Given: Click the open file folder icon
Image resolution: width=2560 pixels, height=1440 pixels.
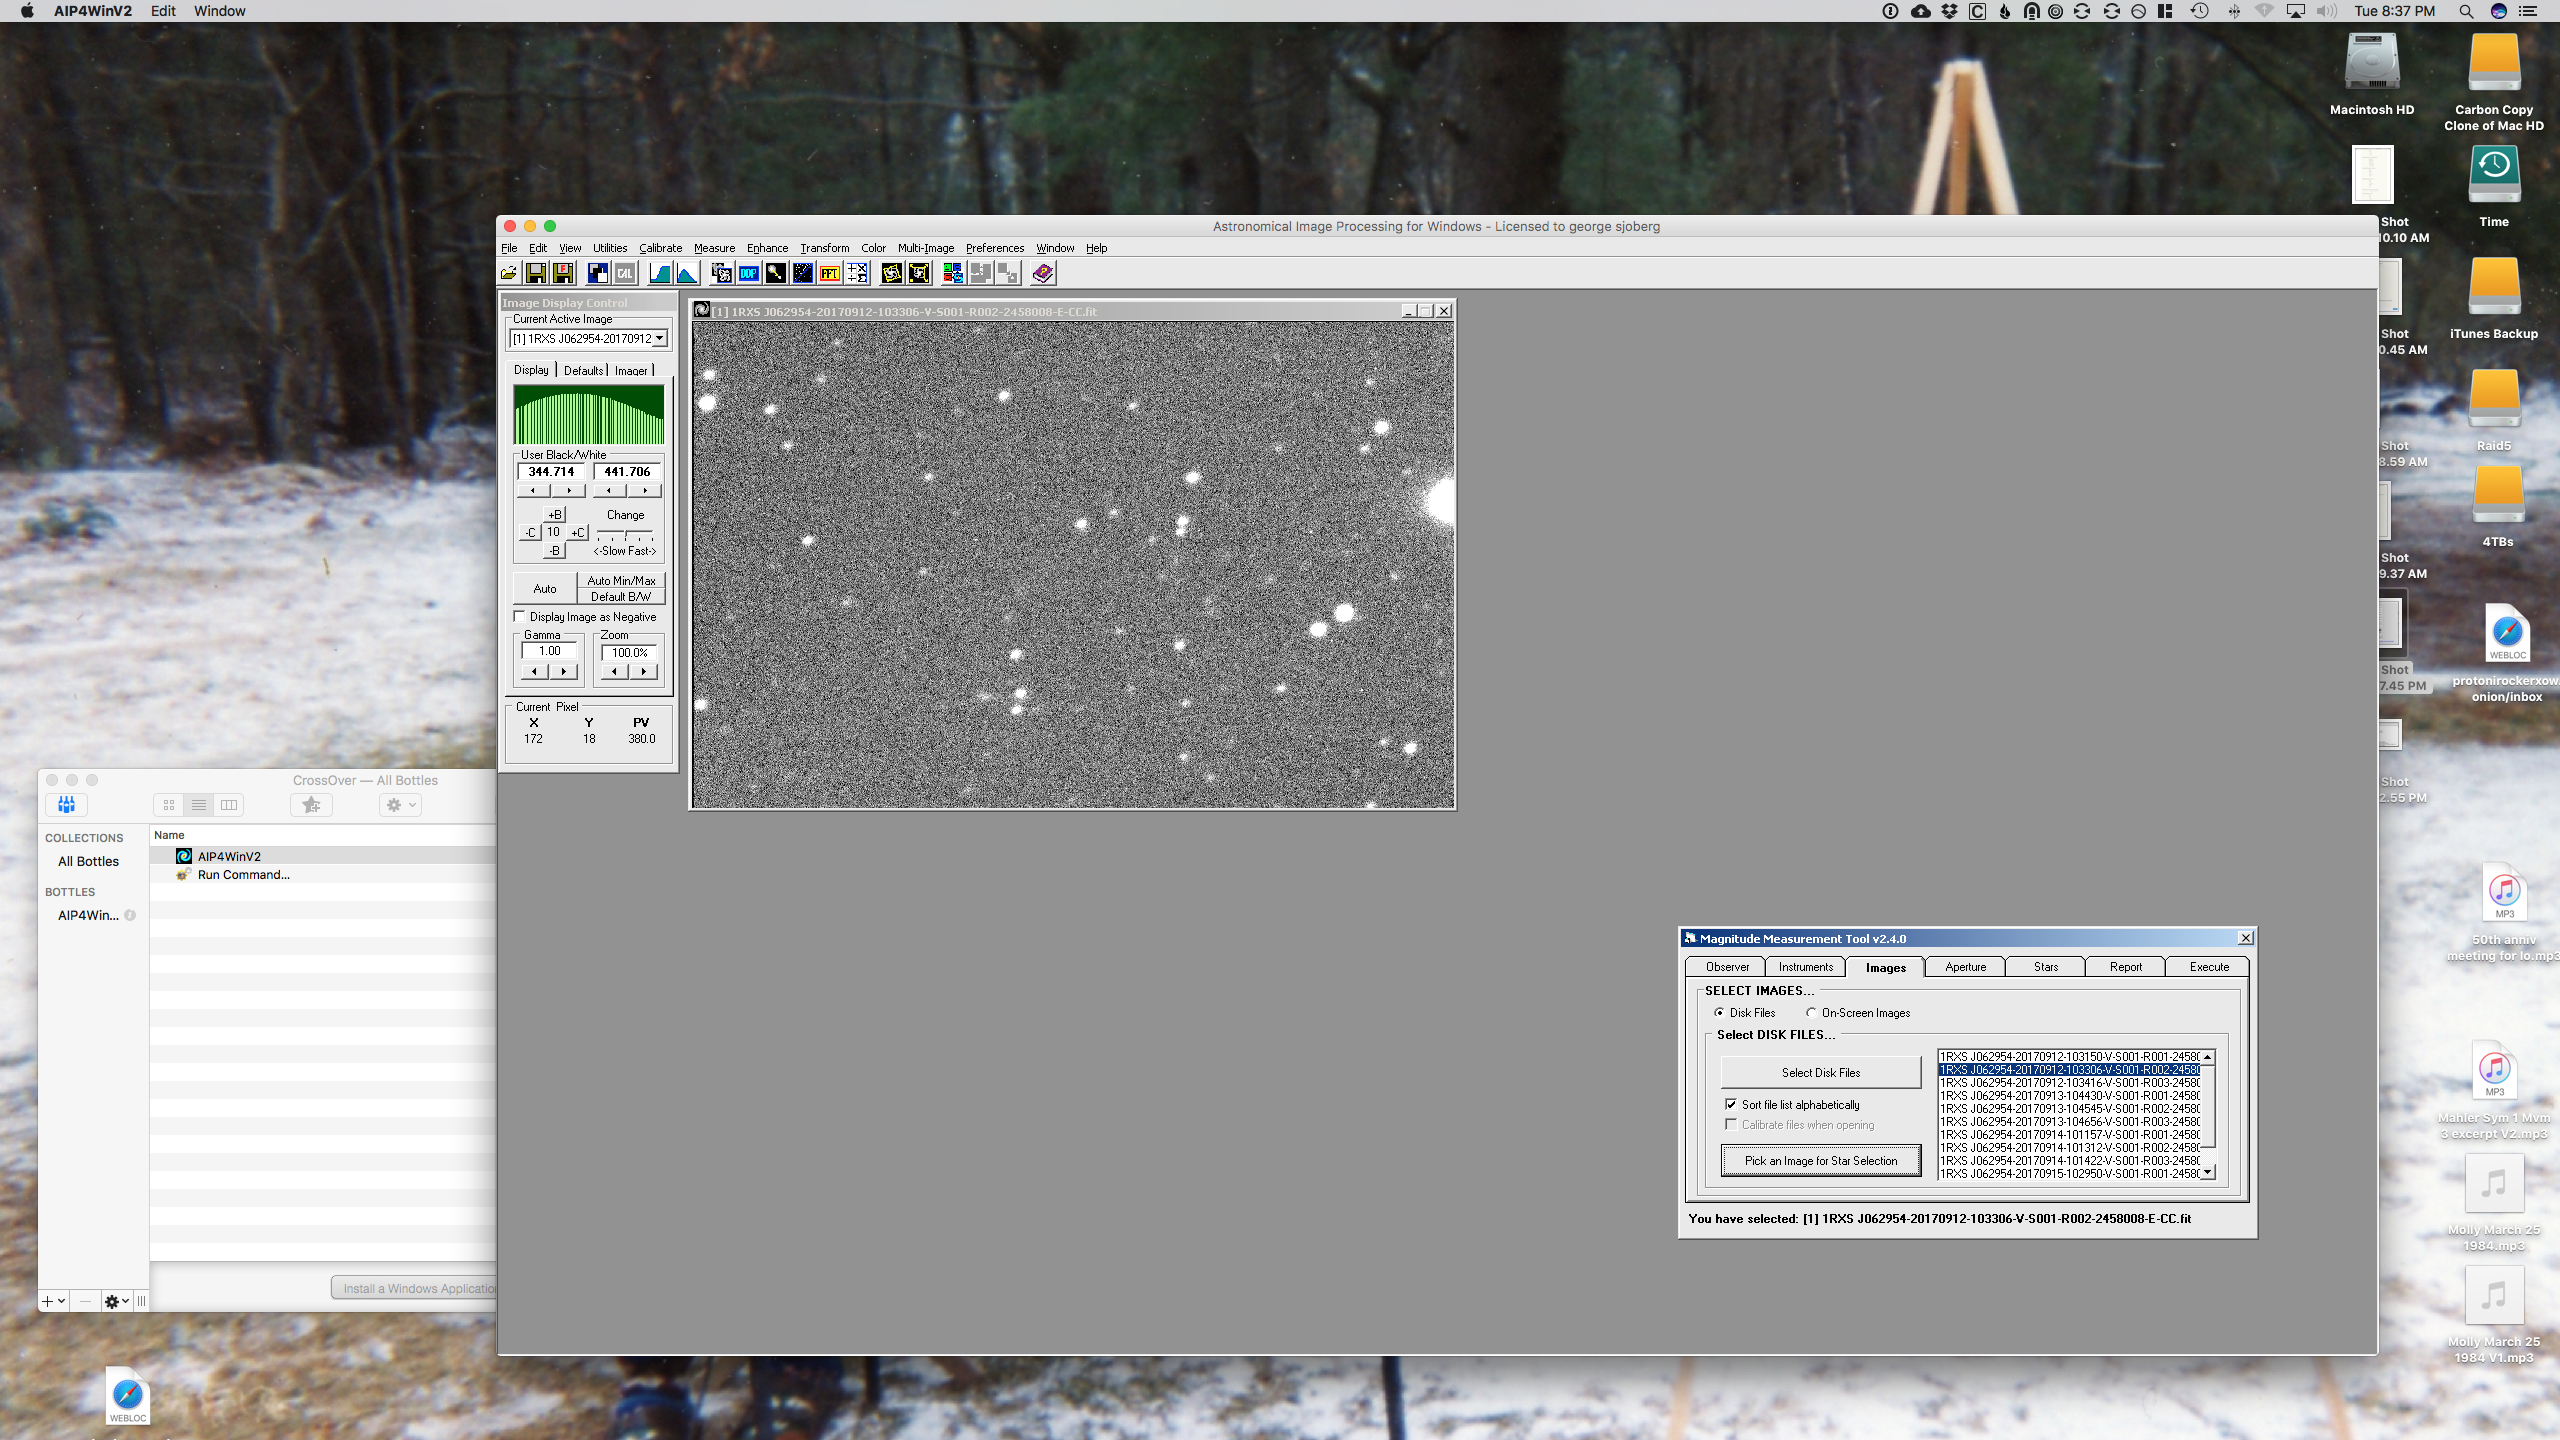Looking at the screenshot, I should pos(509,273).
